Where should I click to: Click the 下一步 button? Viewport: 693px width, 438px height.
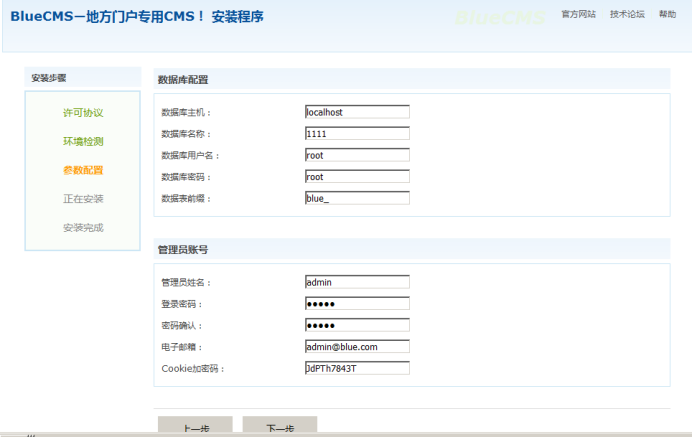[280, 425]
